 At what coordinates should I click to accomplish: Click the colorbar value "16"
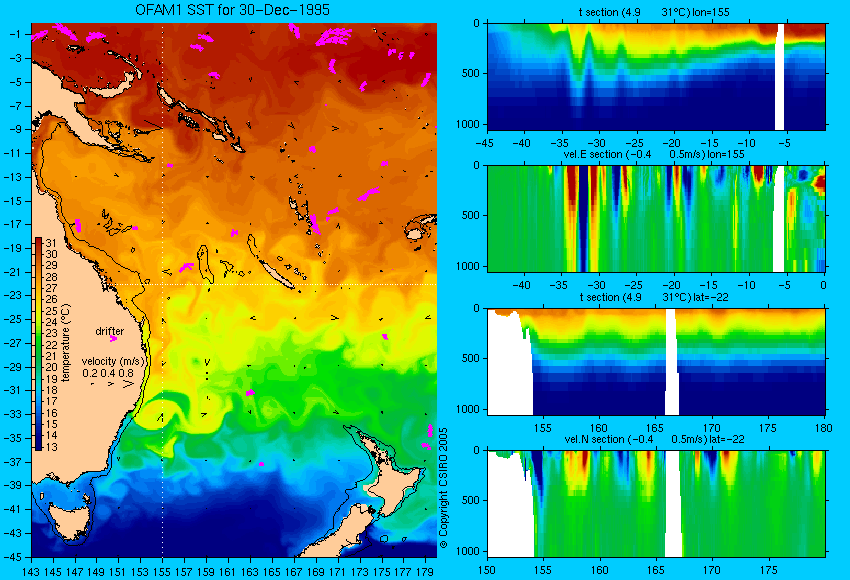point(51,413)
